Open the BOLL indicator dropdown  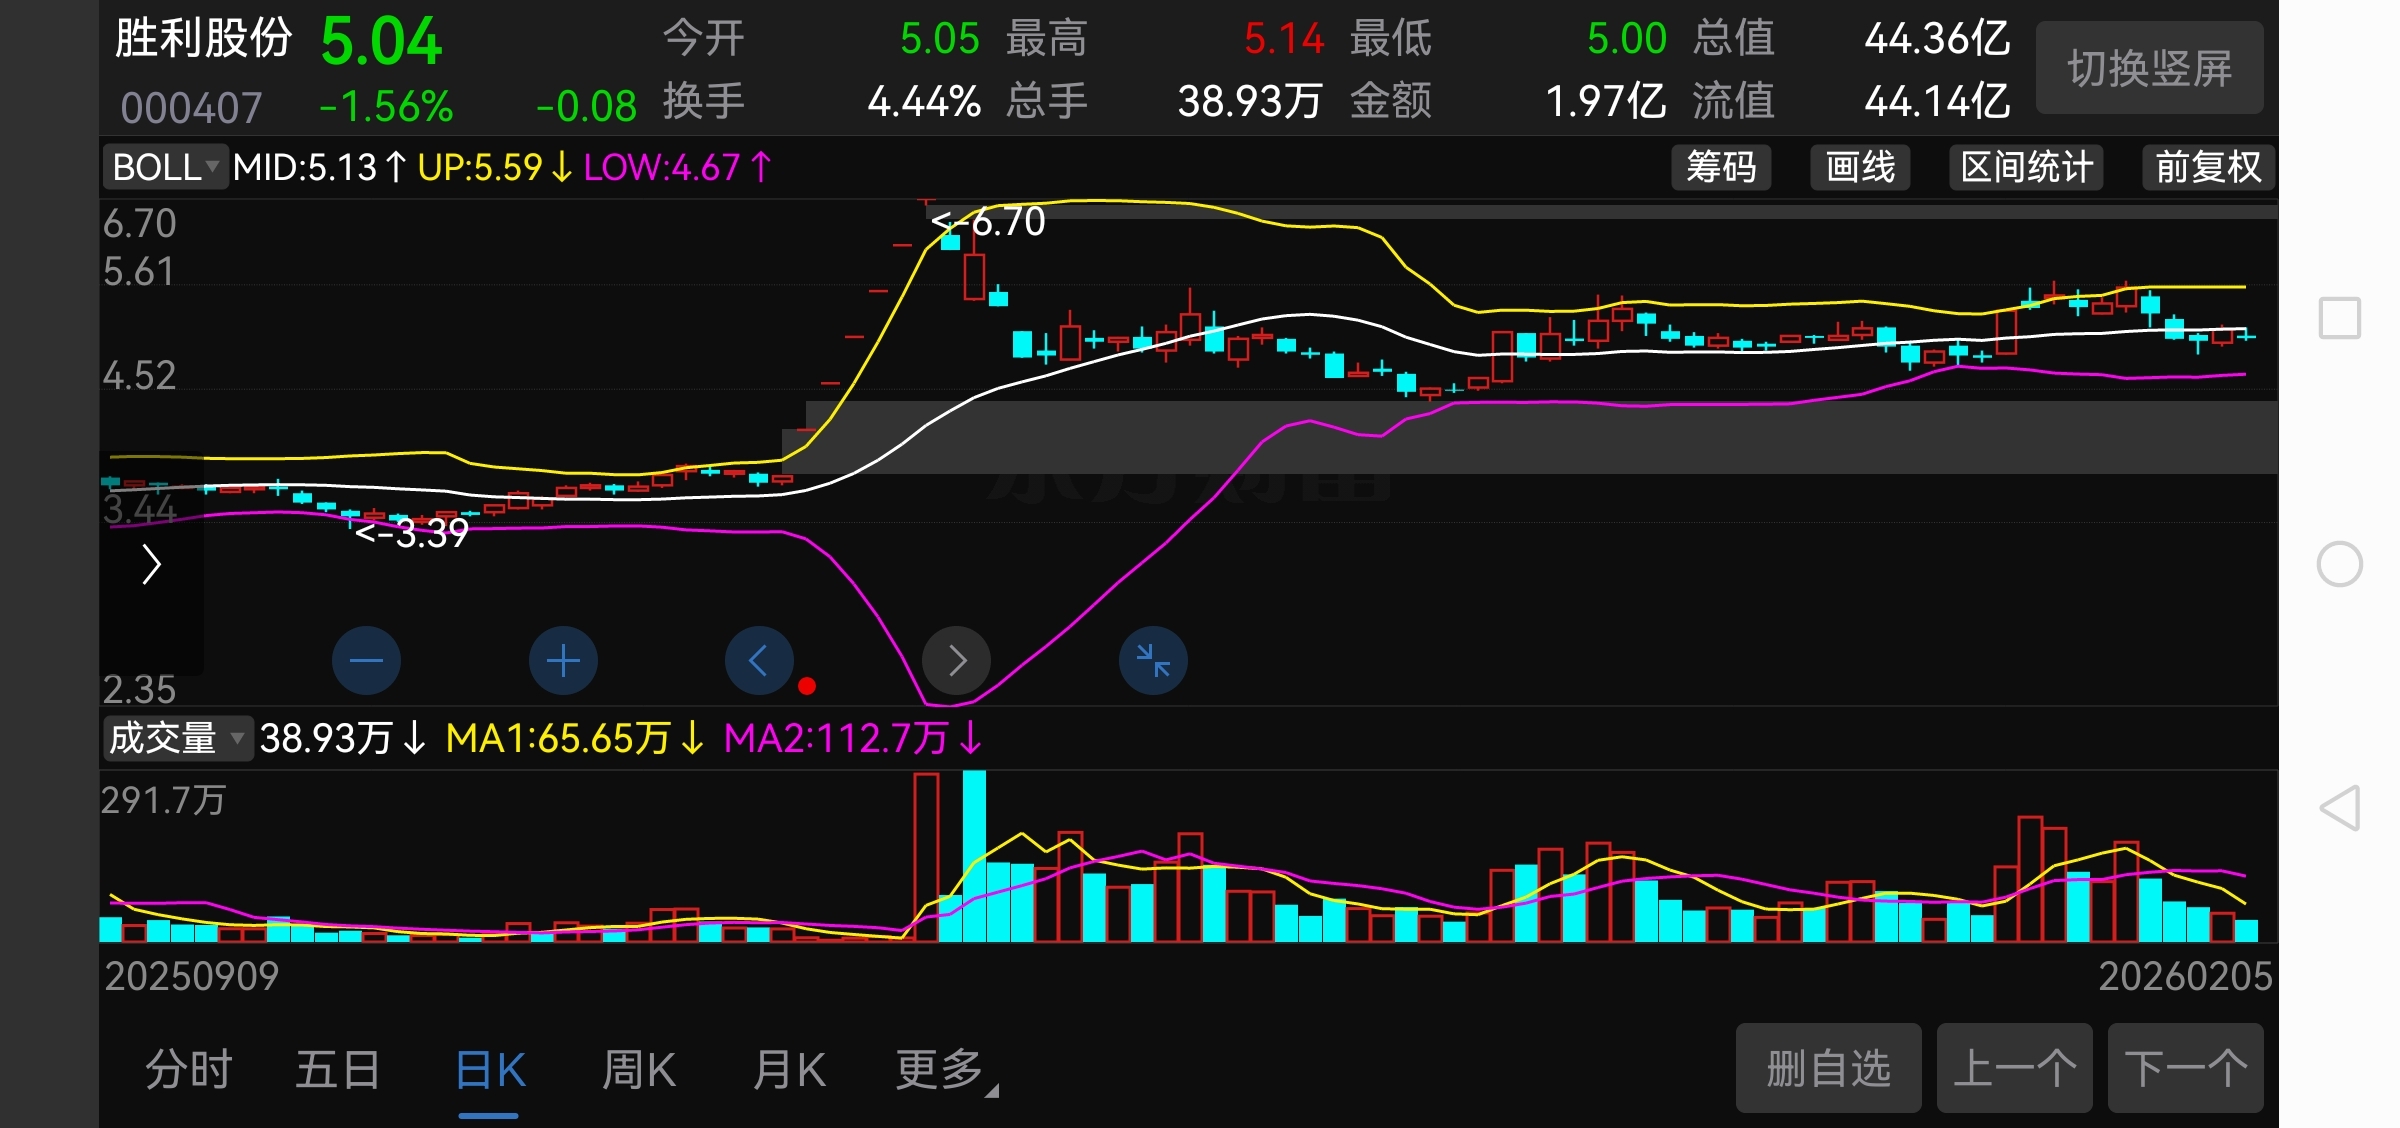click(166, 167)
